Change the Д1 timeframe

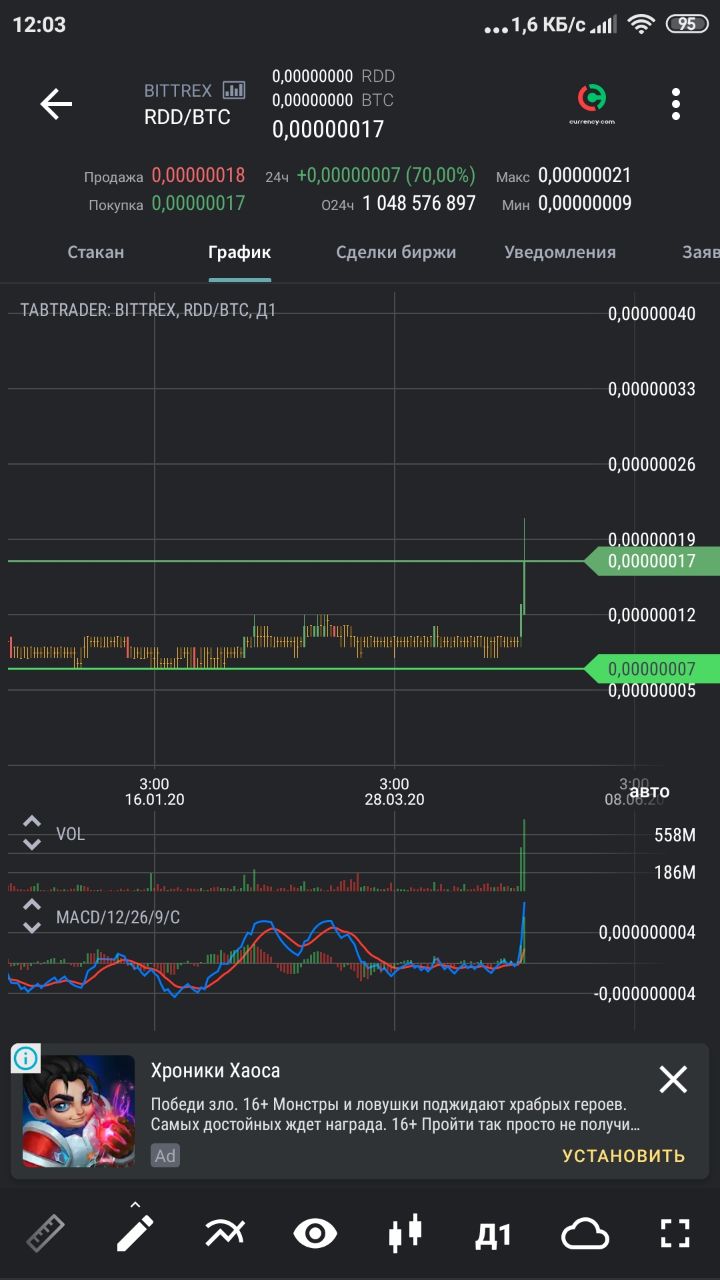[493, 1235]
